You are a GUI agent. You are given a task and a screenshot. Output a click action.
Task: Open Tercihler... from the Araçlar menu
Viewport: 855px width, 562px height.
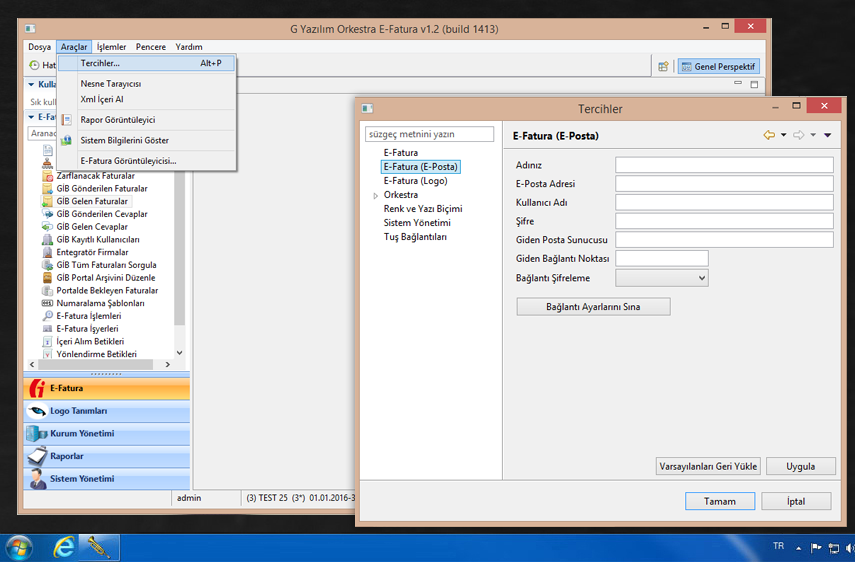tap(147, 63)
